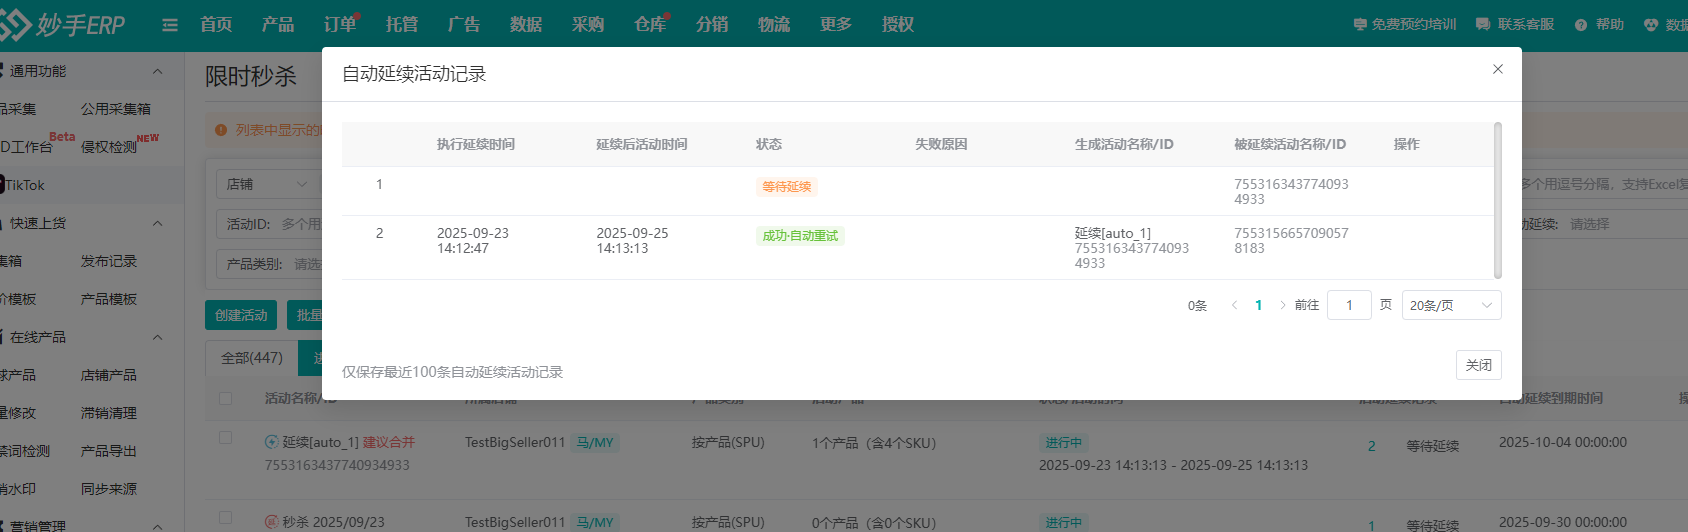Check the 延续[auto_1] activity row checkbox
The image size is (1688, 532).
[x=225, y=438]
